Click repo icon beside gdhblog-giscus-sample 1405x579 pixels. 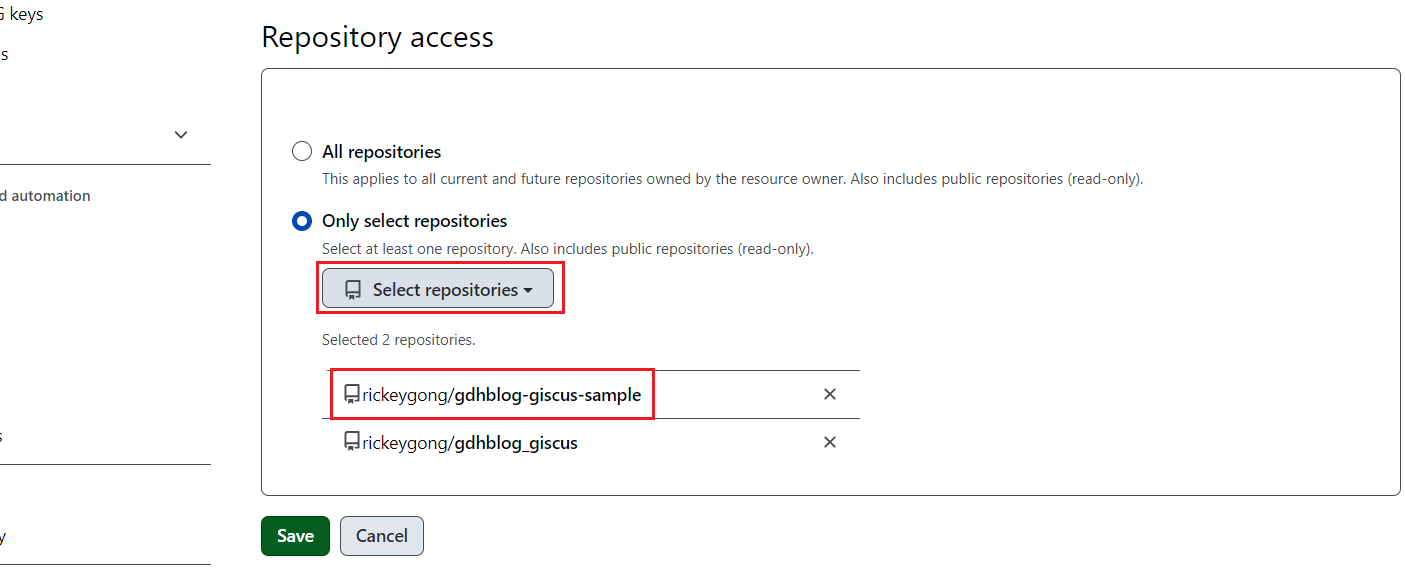(x=351, y=395)
